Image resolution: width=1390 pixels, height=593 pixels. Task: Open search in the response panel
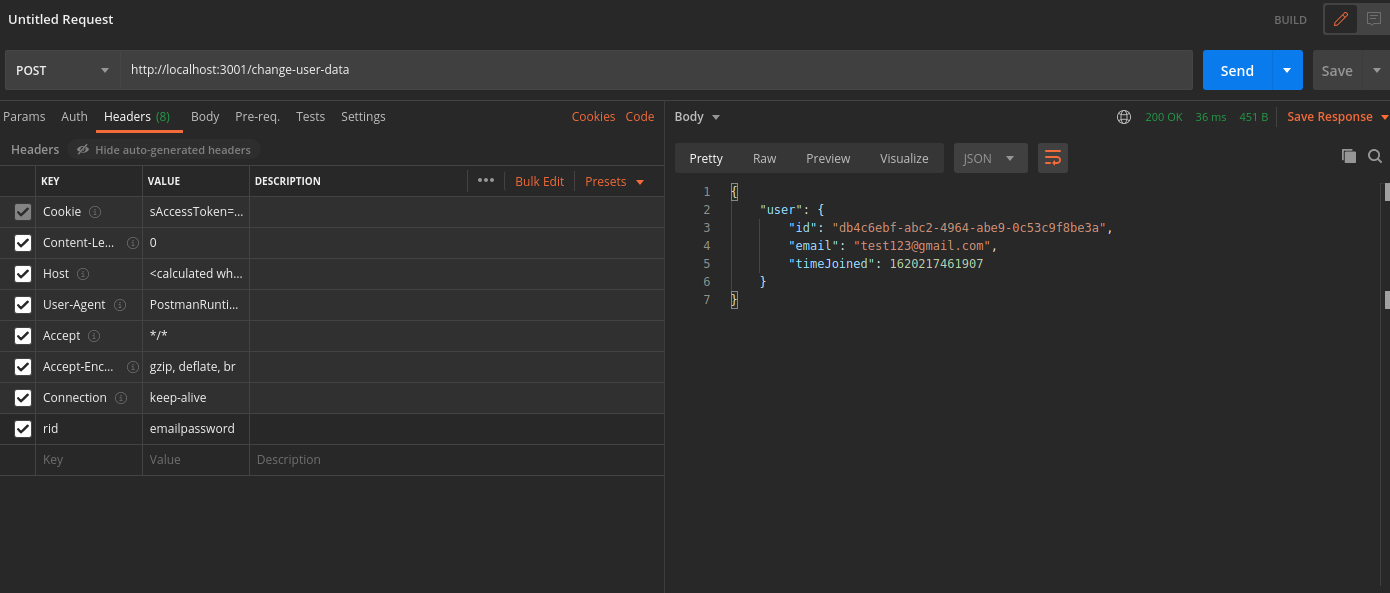tap(1375, 156)
